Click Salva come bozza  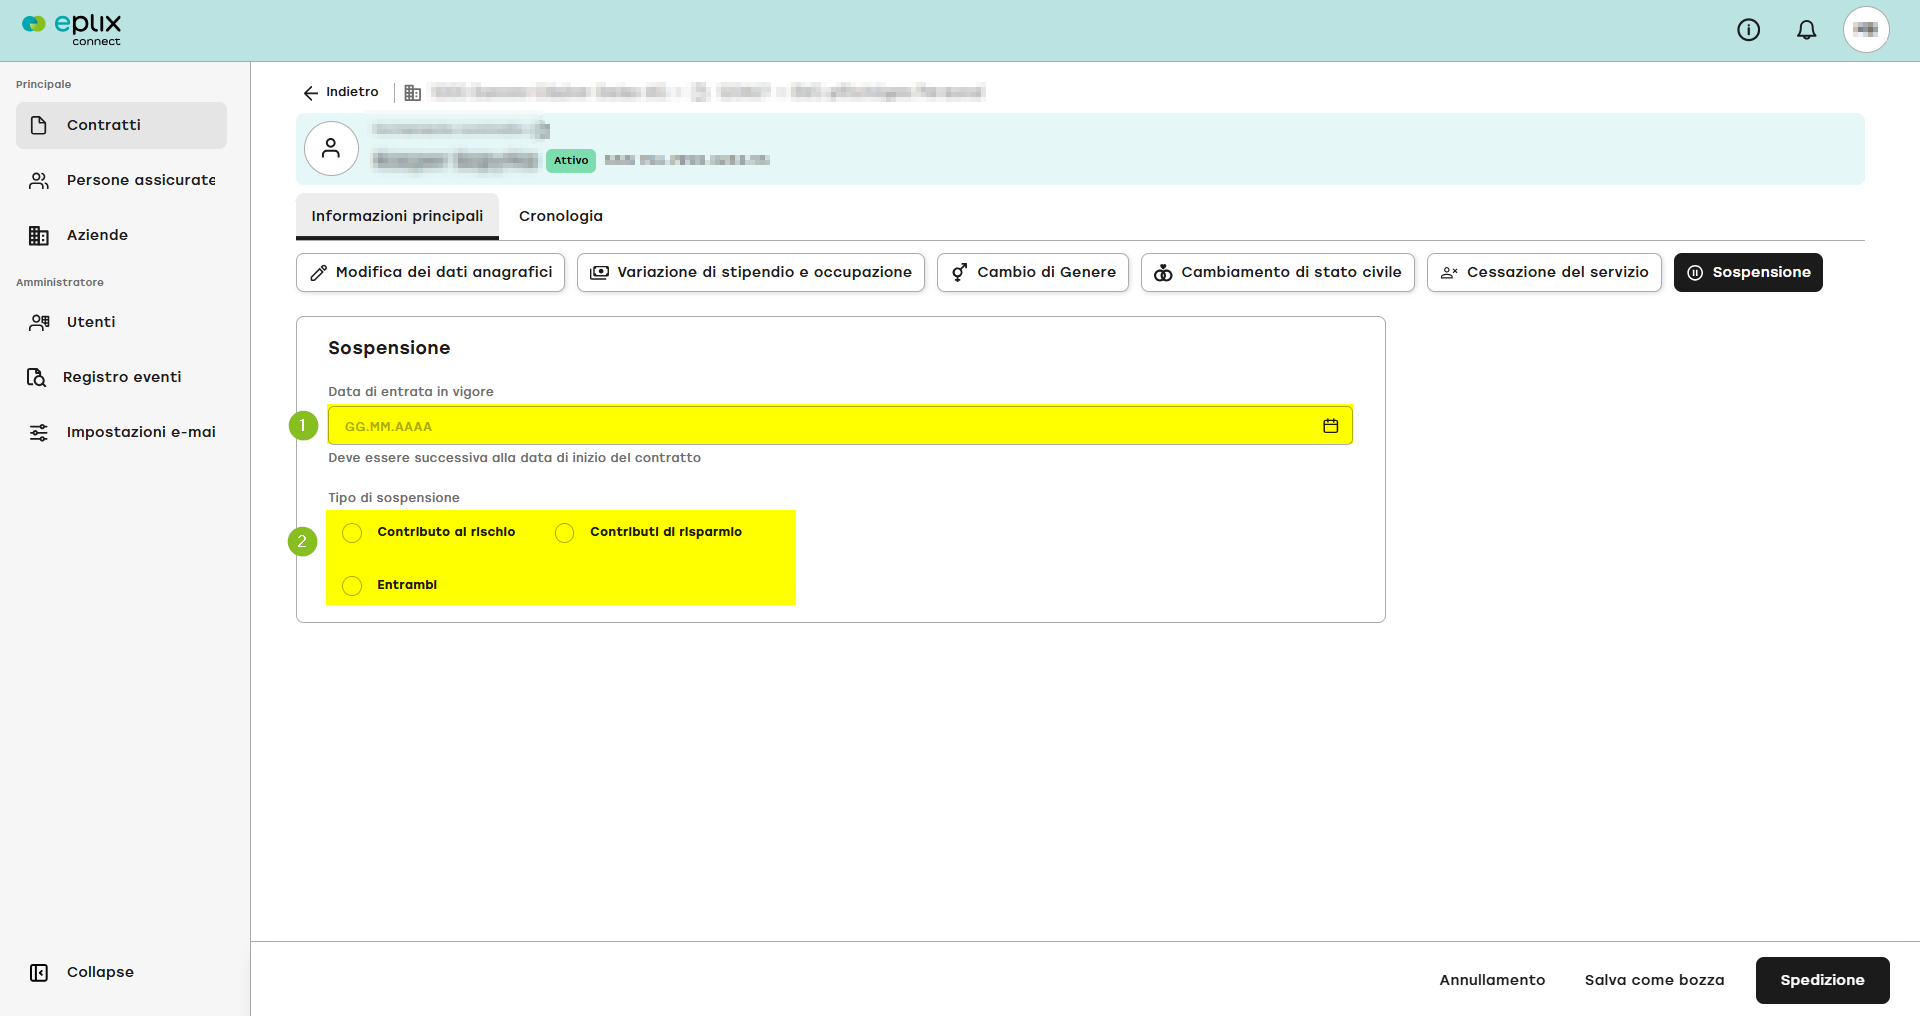(x=1655, y=980)
